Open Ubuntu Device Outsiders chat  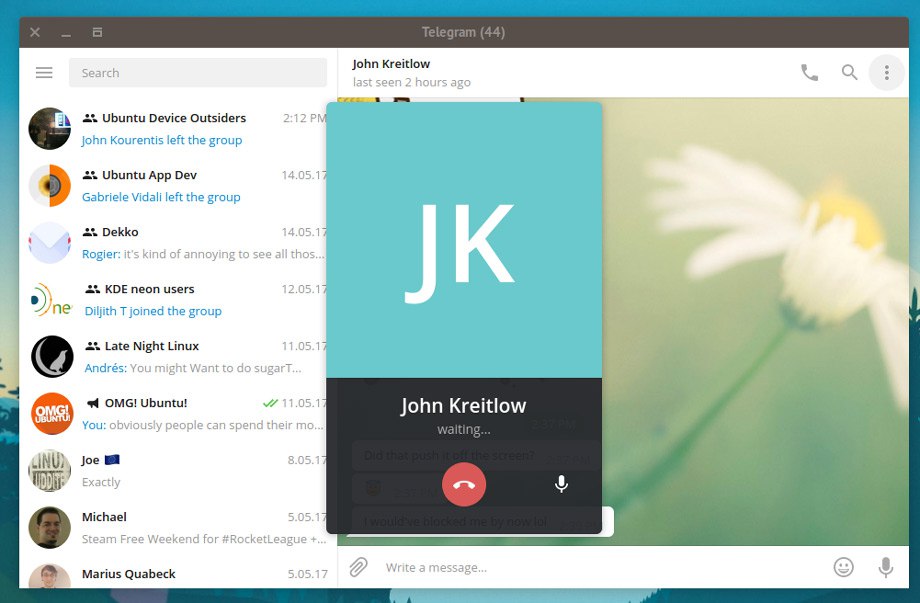(x=179, y=128)
